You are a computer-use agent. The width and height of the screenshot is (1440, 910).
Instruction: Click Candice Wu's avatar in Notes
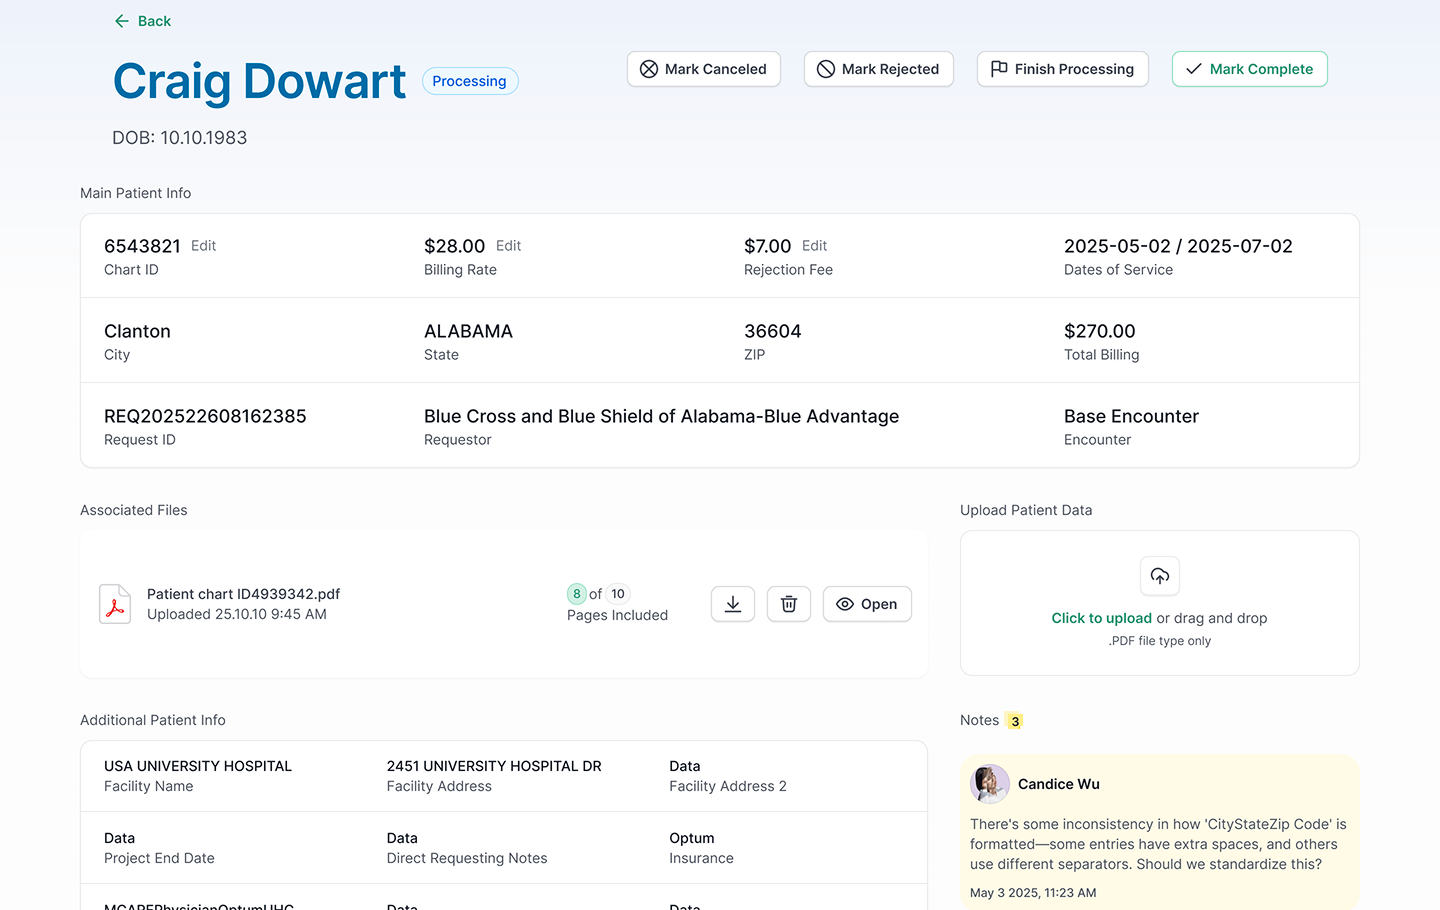click(990, 784)
